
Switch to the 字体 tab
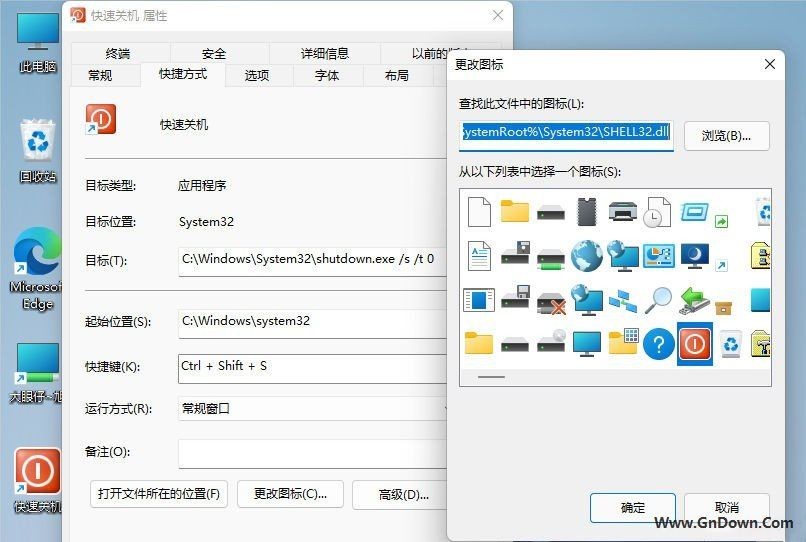click(326, 75)
